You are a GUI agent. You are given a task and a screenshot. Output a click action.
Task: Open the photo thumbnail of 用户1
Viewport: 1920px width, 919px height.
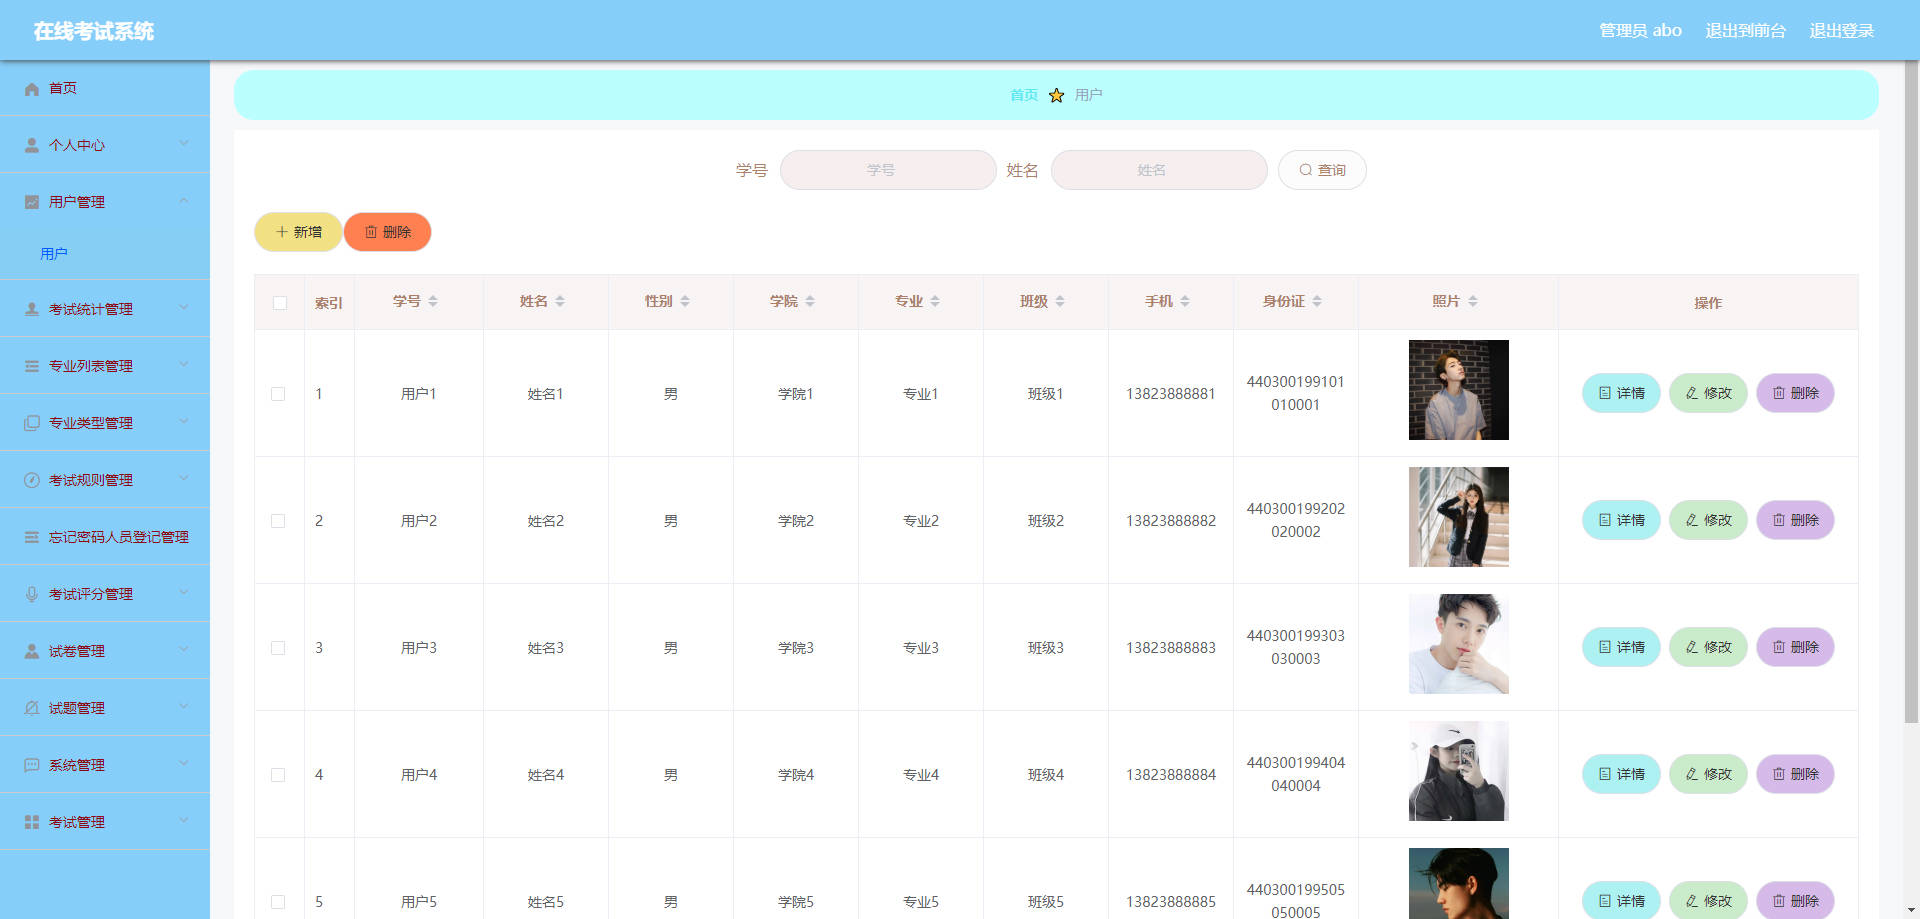(1458, 390)
